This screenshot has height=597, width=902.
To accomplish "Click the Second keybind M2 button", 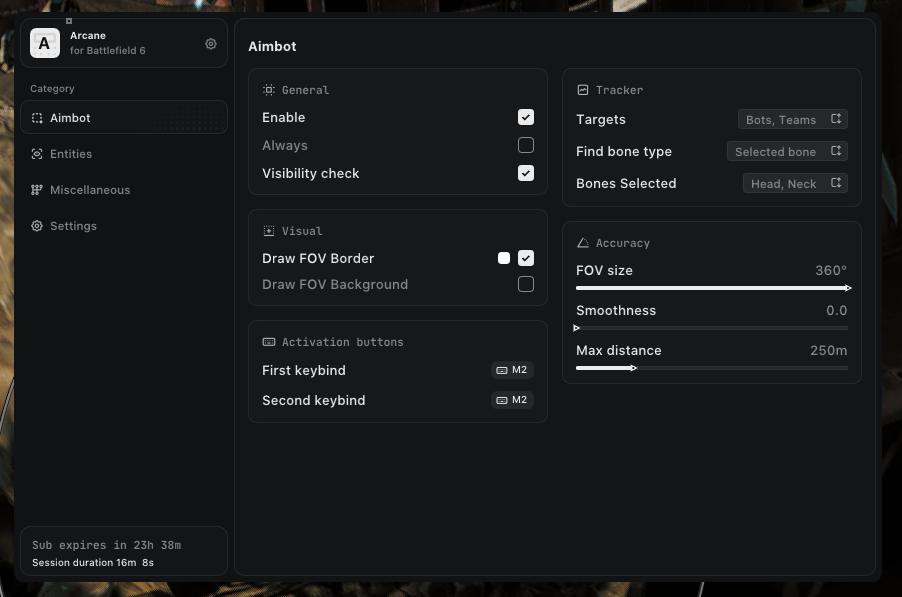I will (512, 400).
